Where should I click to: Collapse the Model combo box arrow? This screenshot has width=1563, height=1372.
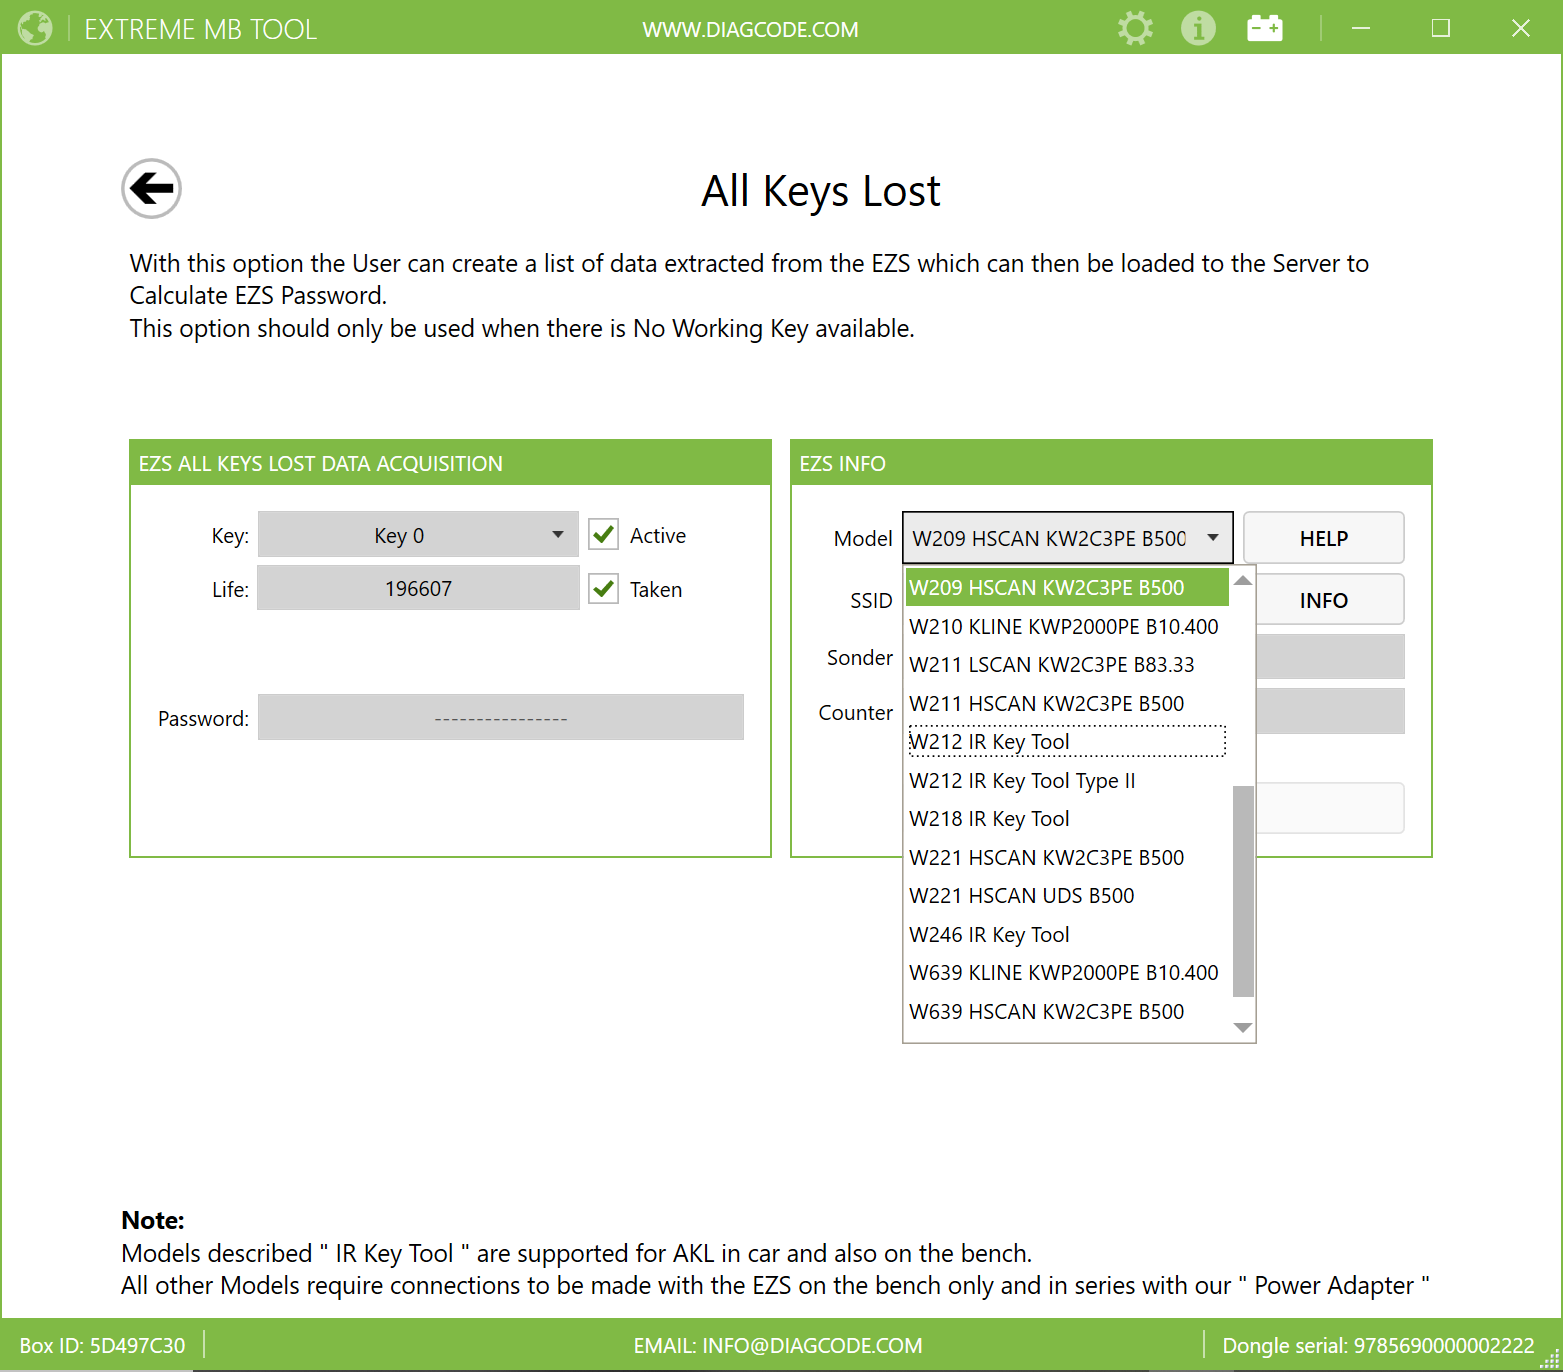pos(1213,538)
